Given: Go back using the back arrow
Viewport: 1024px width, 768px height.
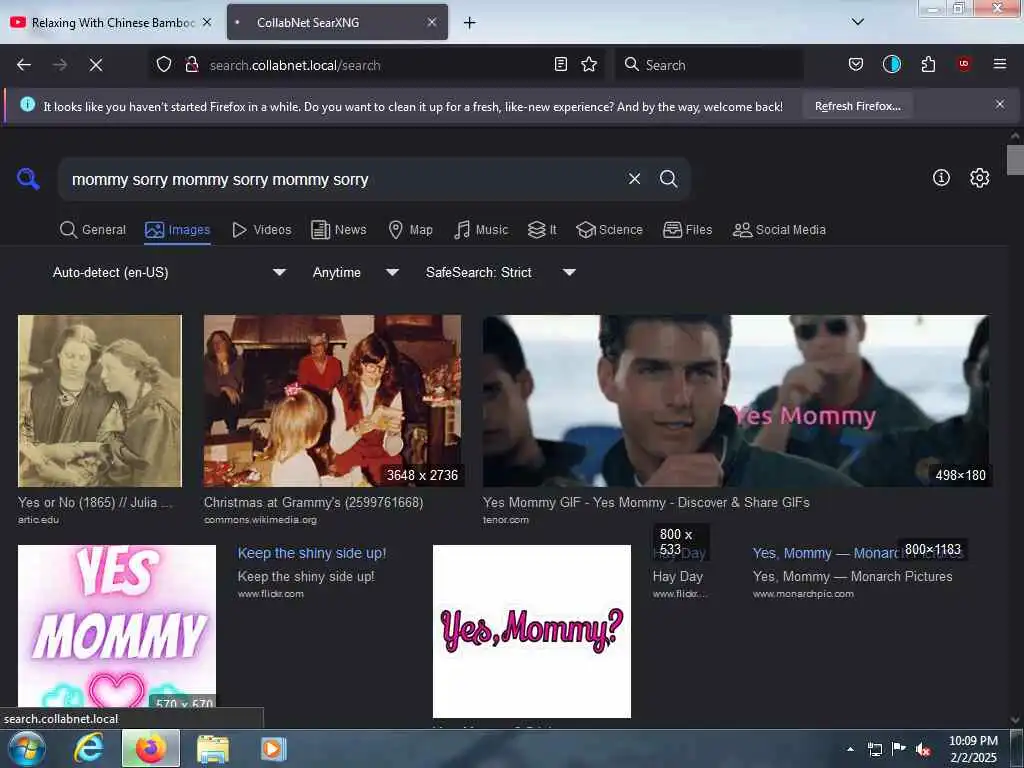Looking at the screenshot, I should pyautogui.click(x=24, y=65).
